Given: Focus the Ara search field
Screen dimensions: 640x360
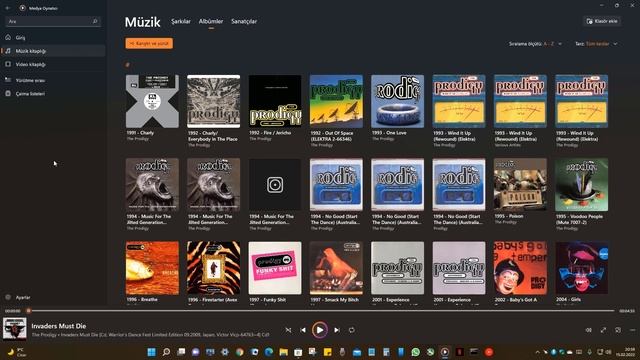Looking at the screenshot, I should tap(53, 21).
